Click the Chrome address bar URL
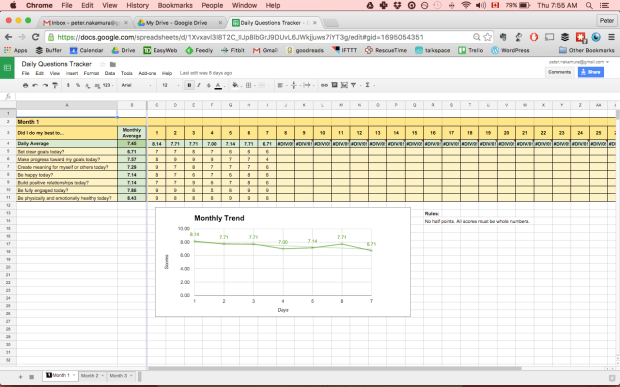 [x=240, y=37]
